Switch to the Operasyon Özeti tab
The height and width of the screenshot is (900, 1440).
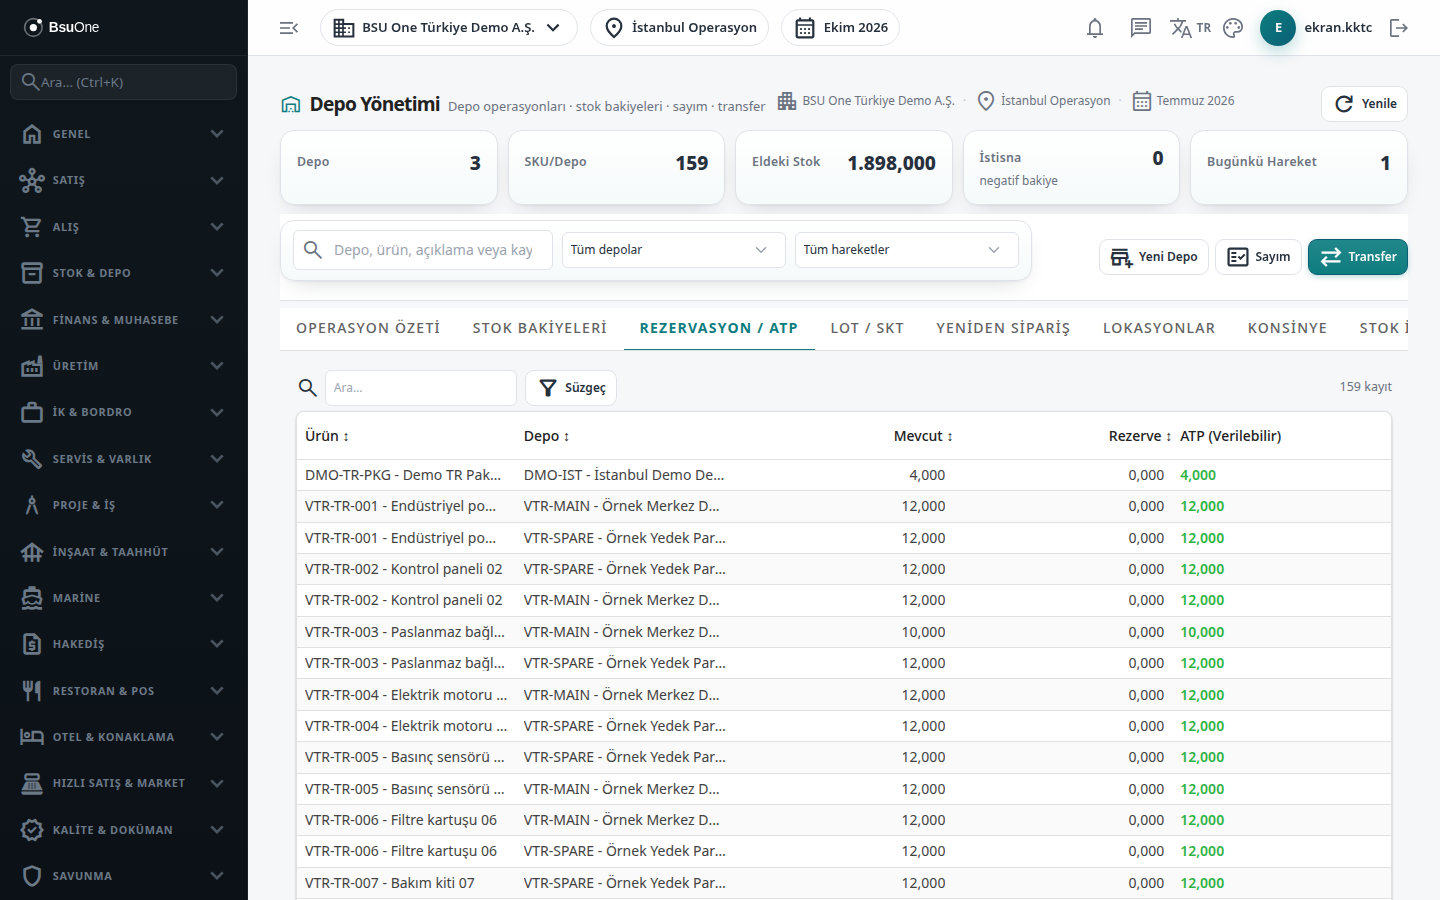tap(368, 328)
